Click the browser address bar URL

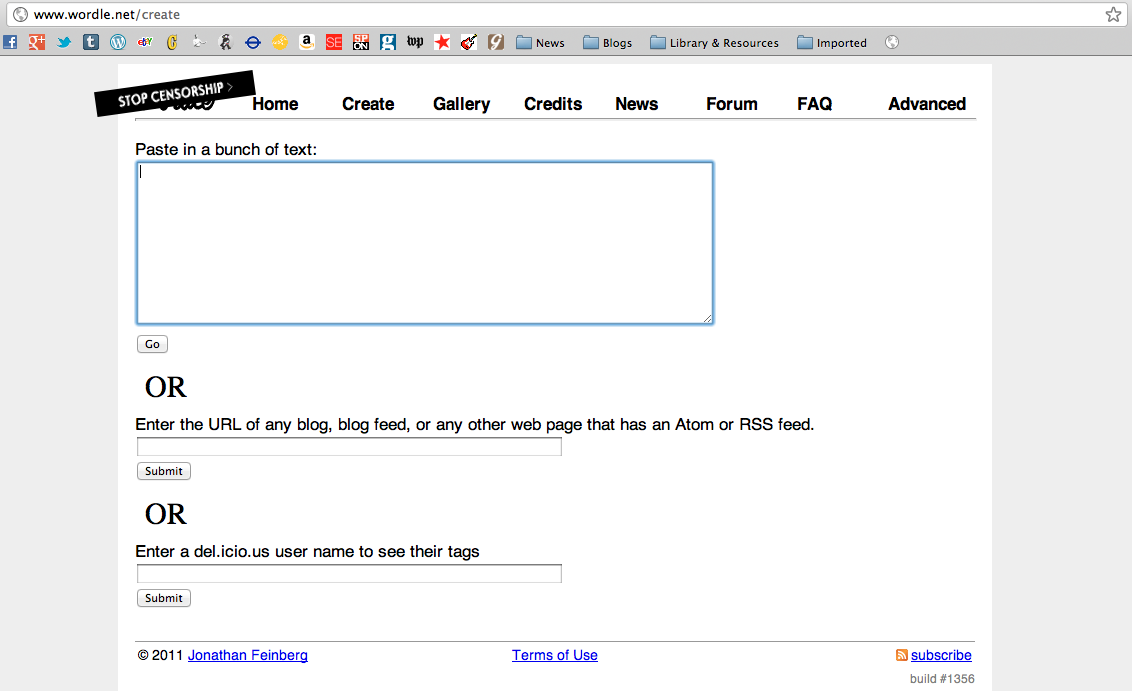(107, 14)
